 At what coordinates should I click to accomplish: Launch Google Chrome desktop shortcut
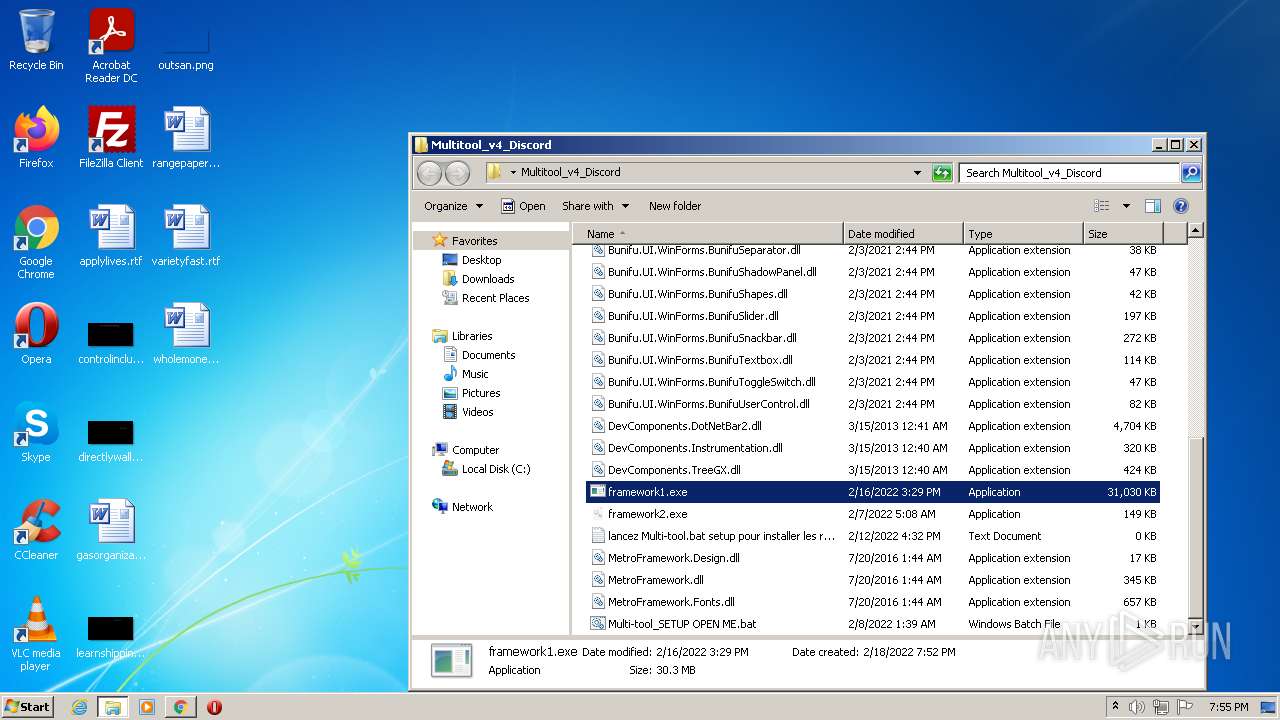point(36,242)
